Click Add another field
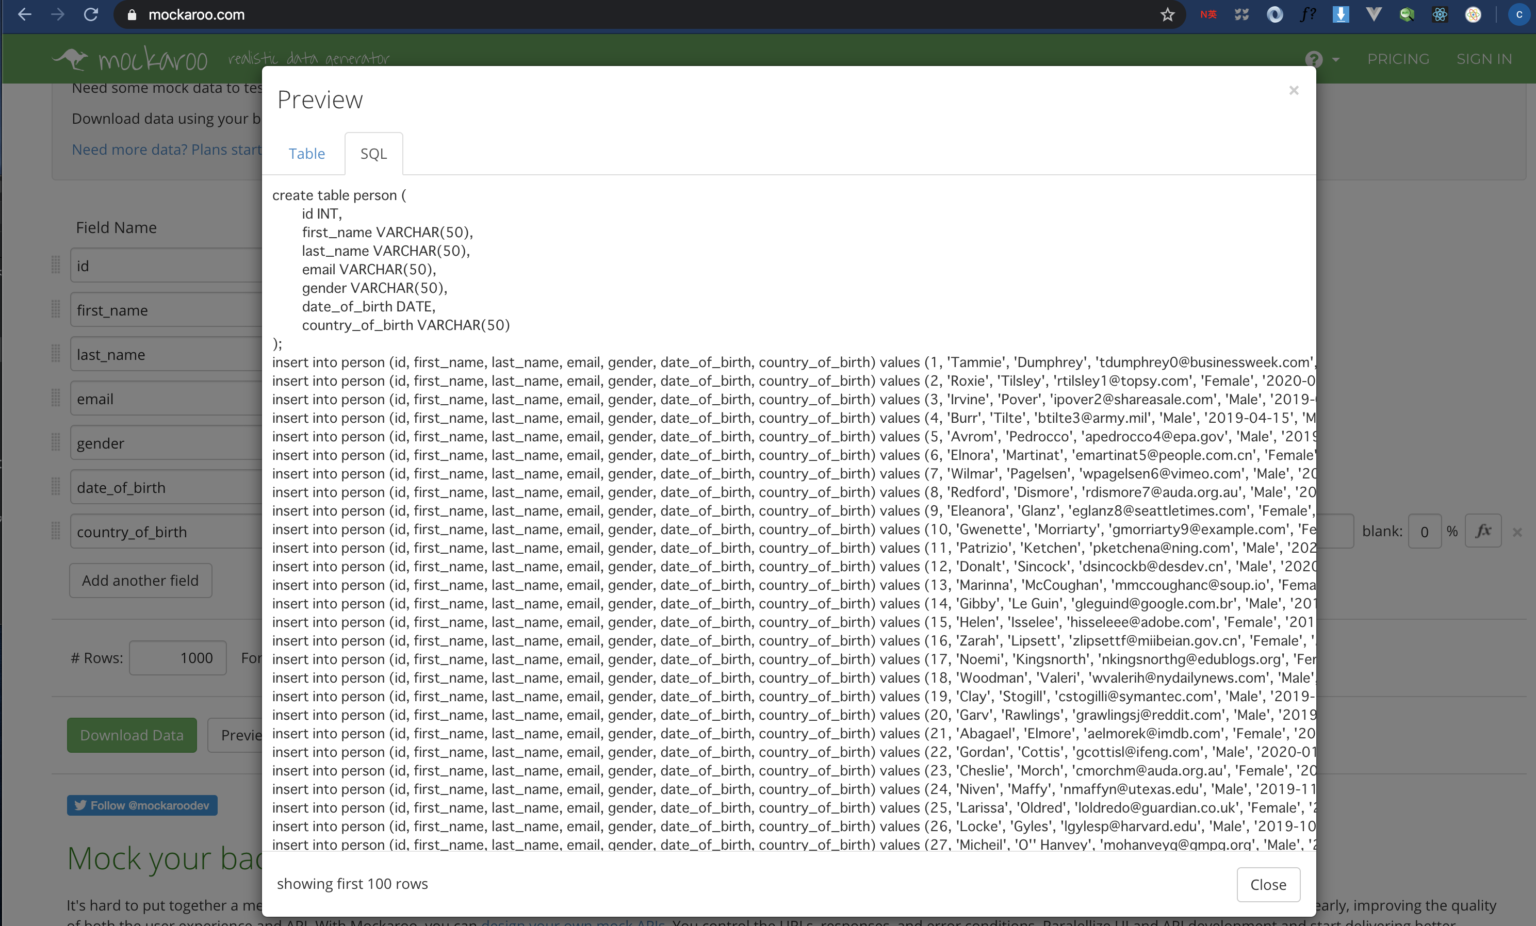 (140, 580)
